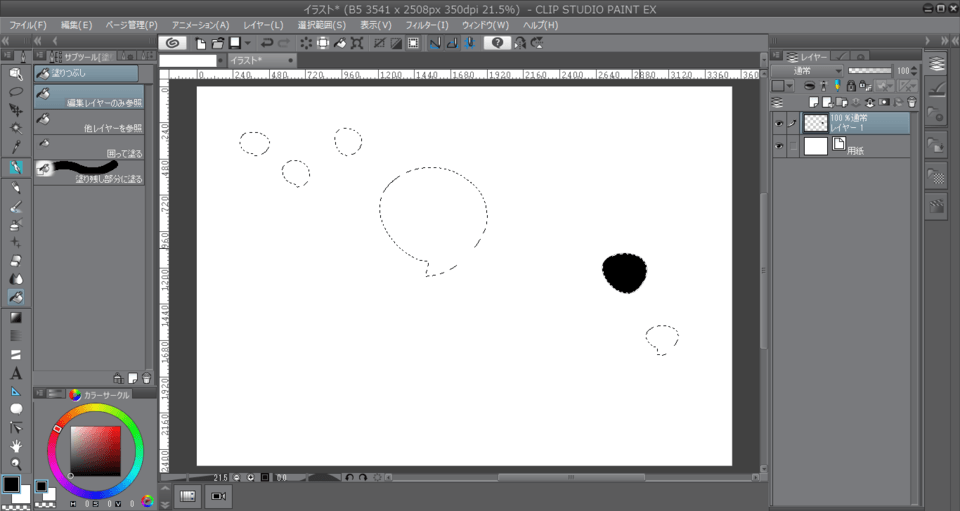This screenshot has width=960, height=511.
Task: Click the Undo arrow in command bar
Action: coord(266,43)
